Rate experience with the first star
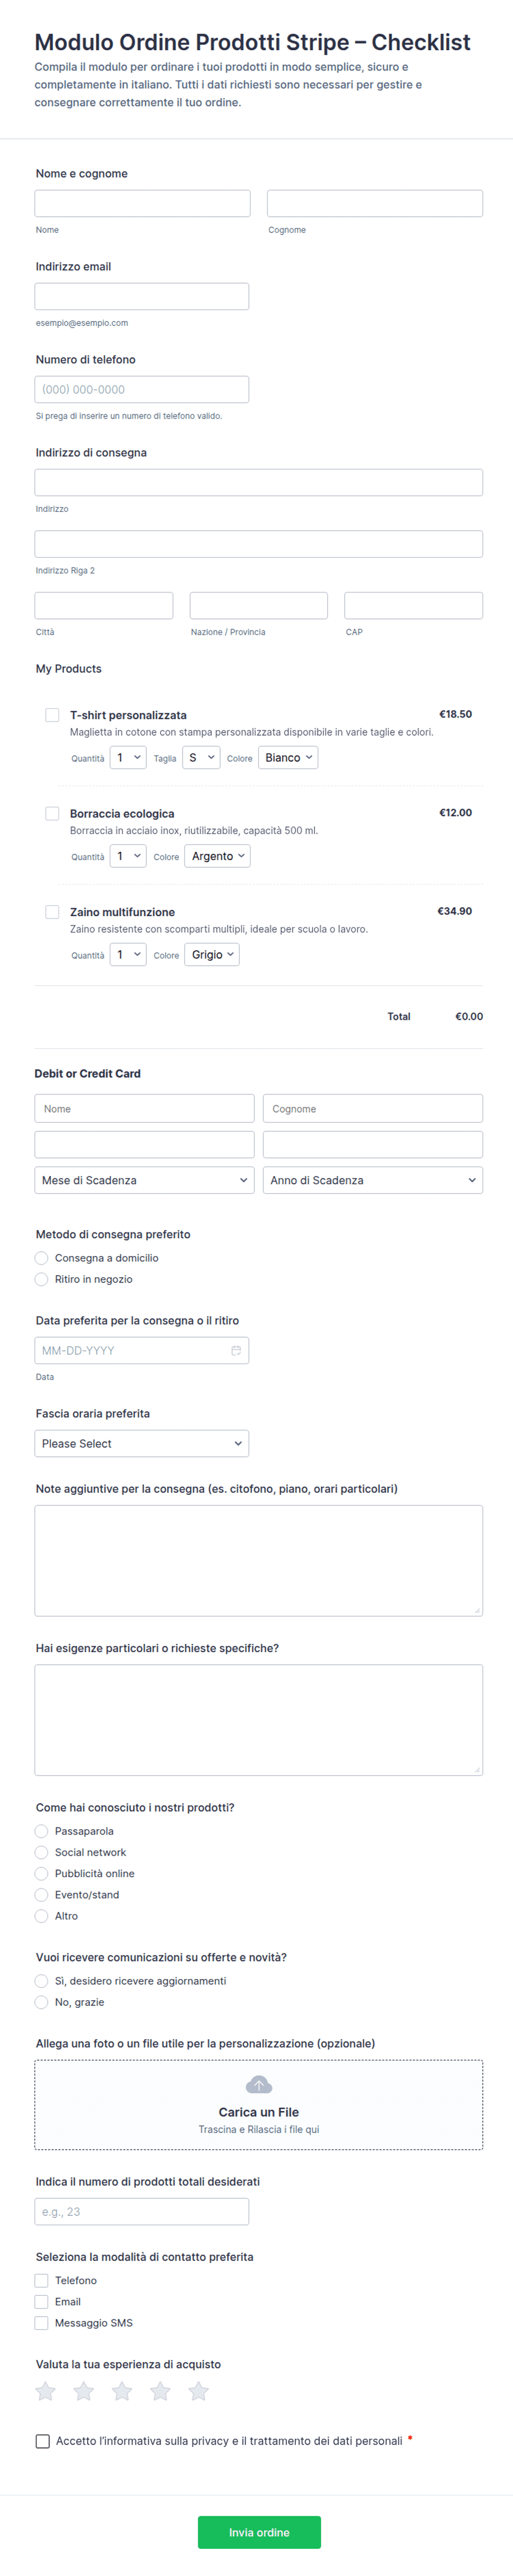The width and height of the screenshot is (513, 2576). click(46, 2390)
